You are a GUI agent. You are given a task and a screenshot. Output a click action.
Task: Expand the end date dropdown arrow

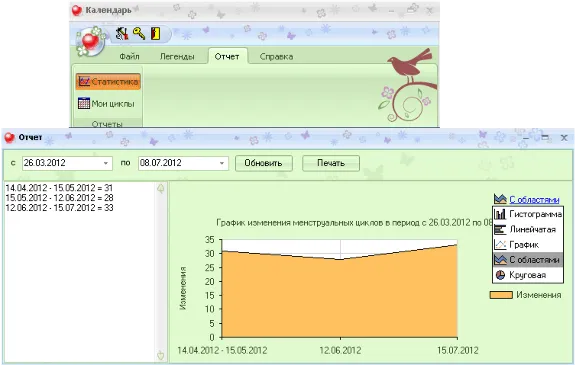[222, 163]
